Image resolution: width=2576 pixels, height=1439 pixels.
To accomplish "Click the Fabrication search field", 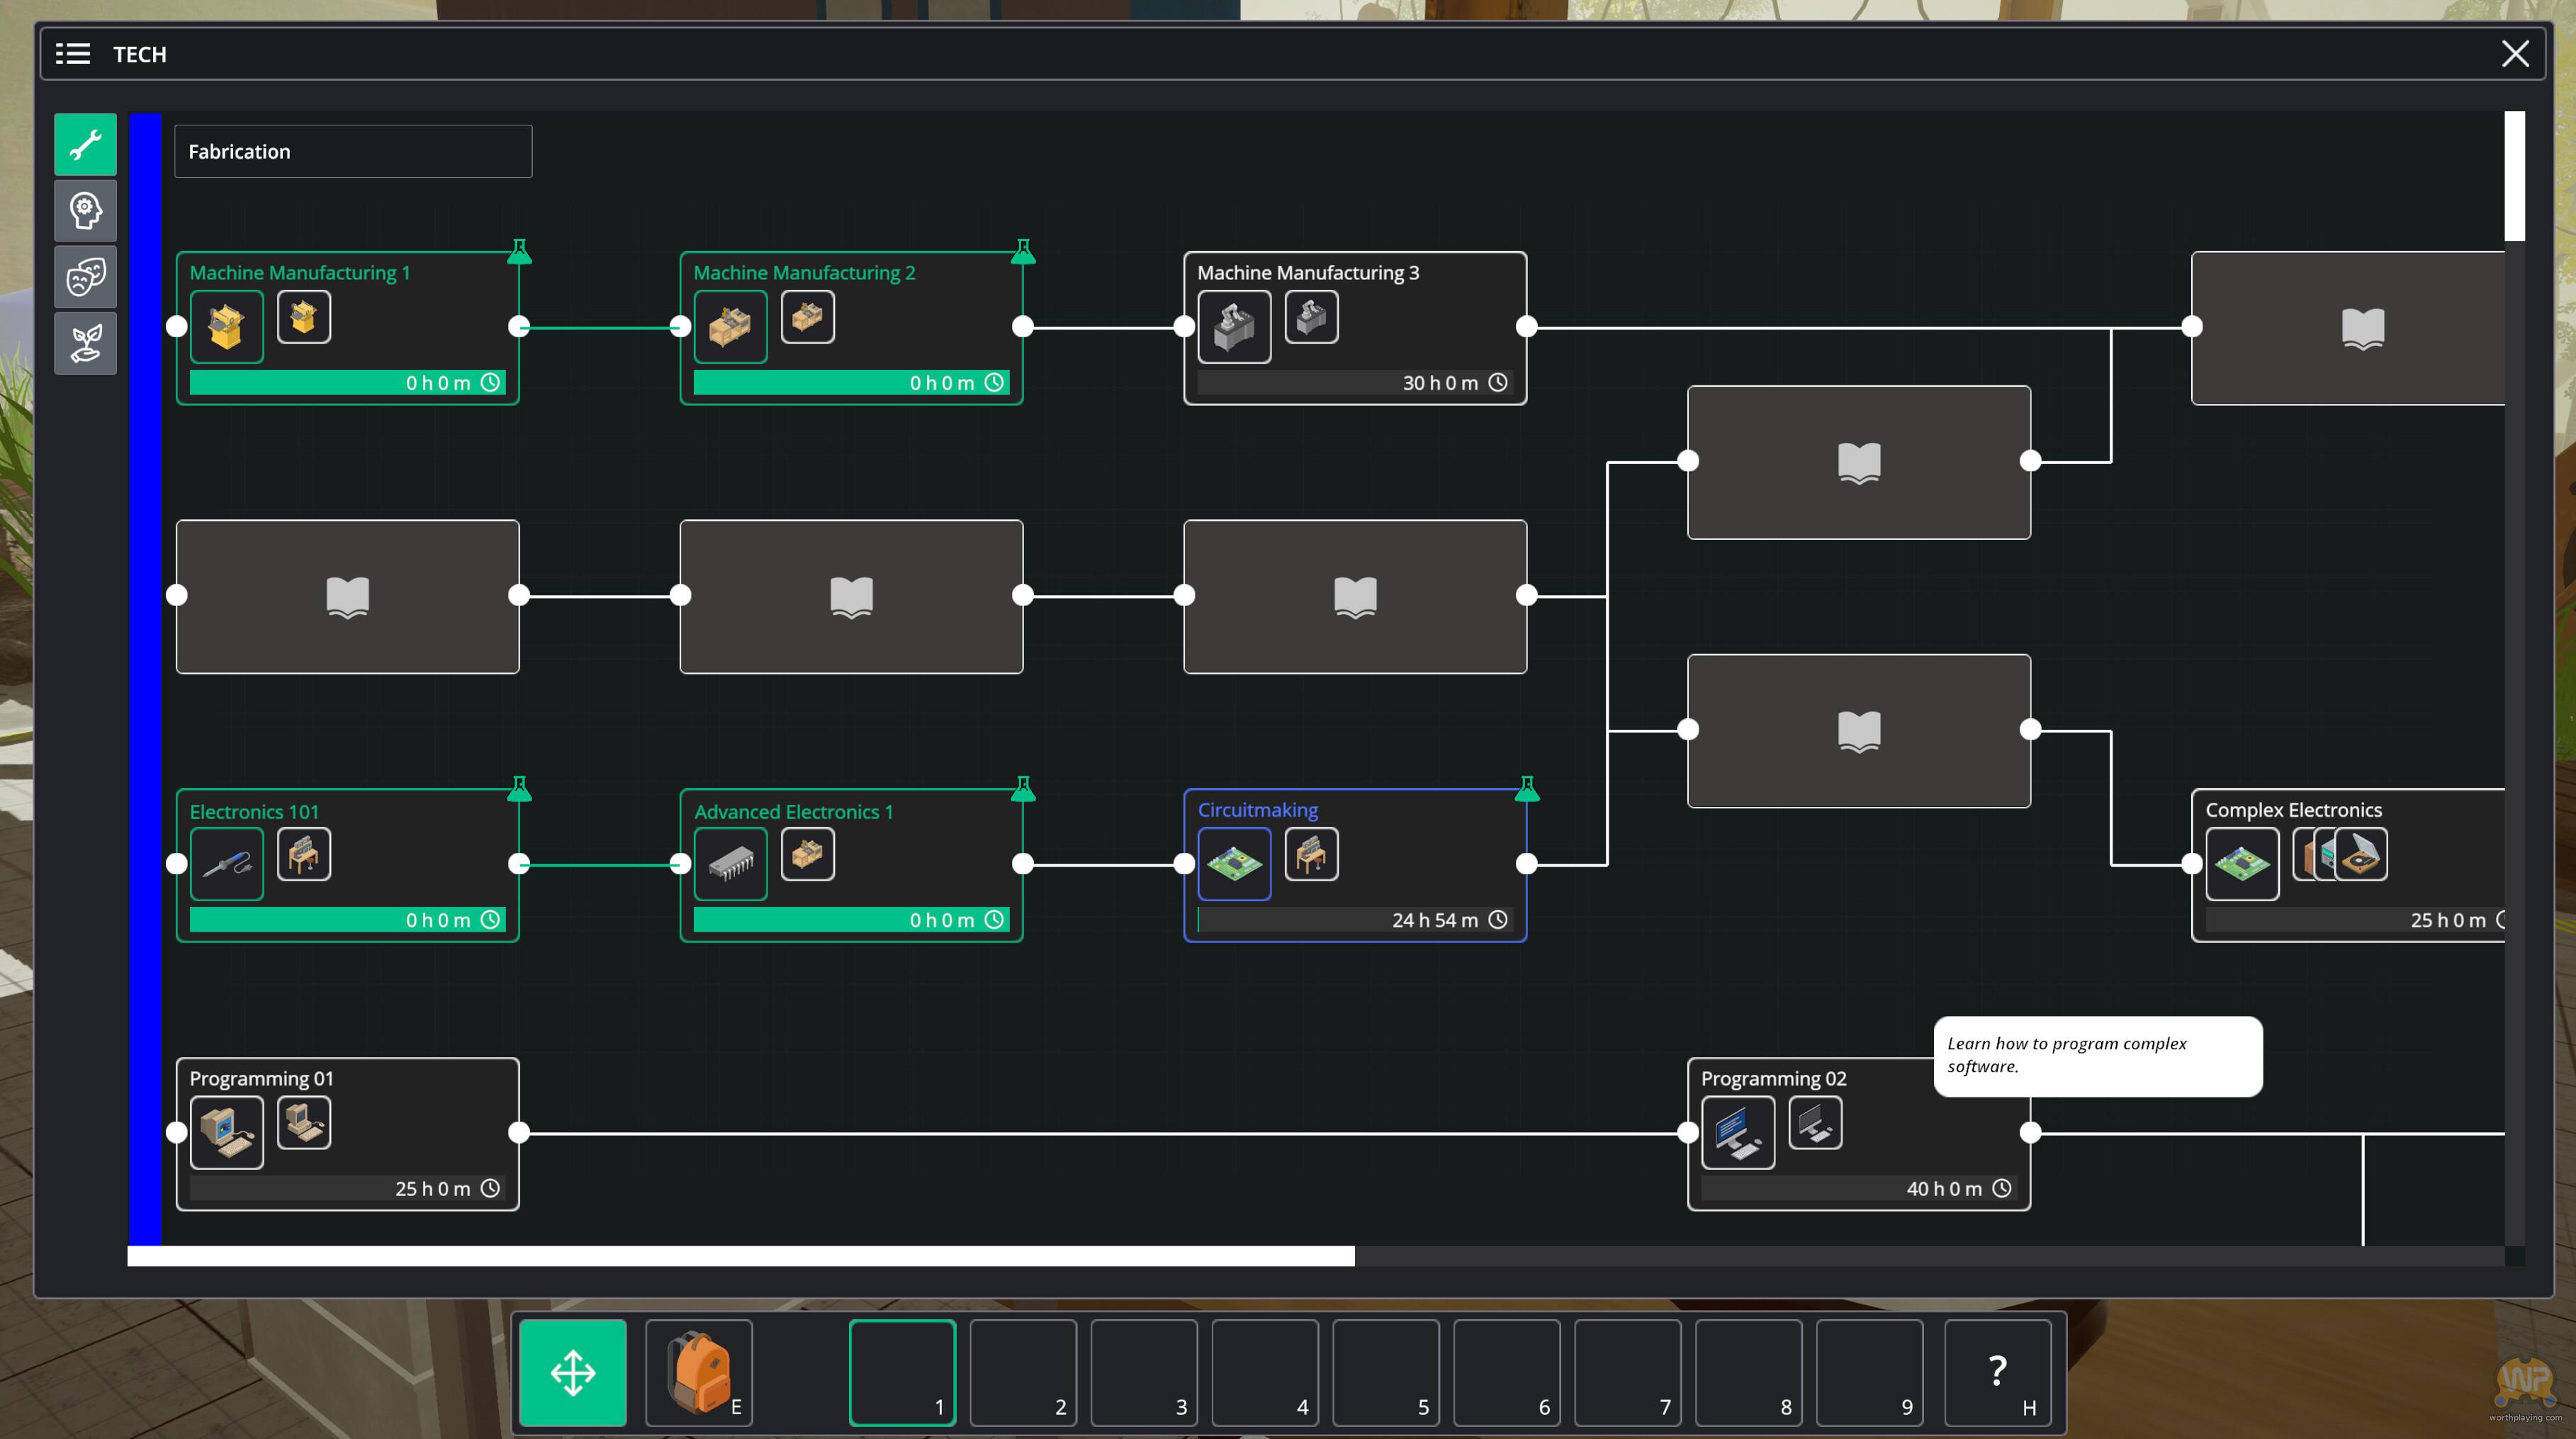I will click(x=353, y=151).
